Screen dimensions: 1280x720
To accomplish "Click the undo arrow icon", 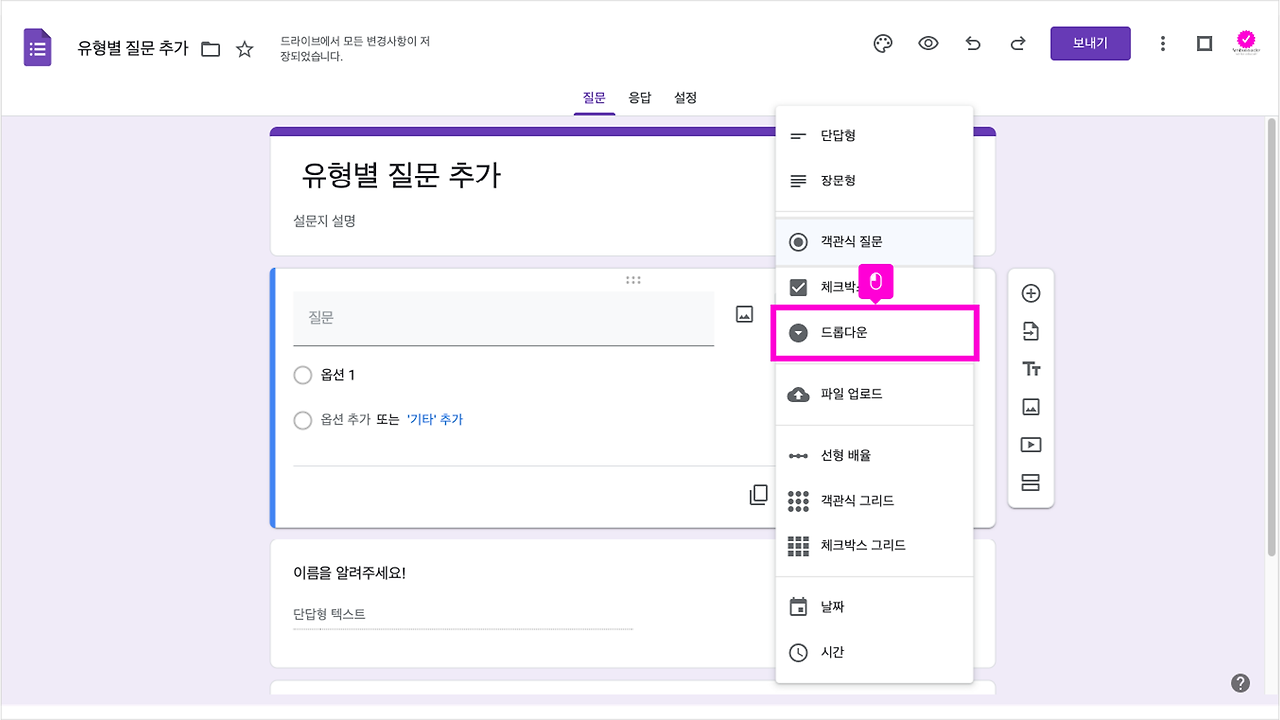I will [973, 43].
